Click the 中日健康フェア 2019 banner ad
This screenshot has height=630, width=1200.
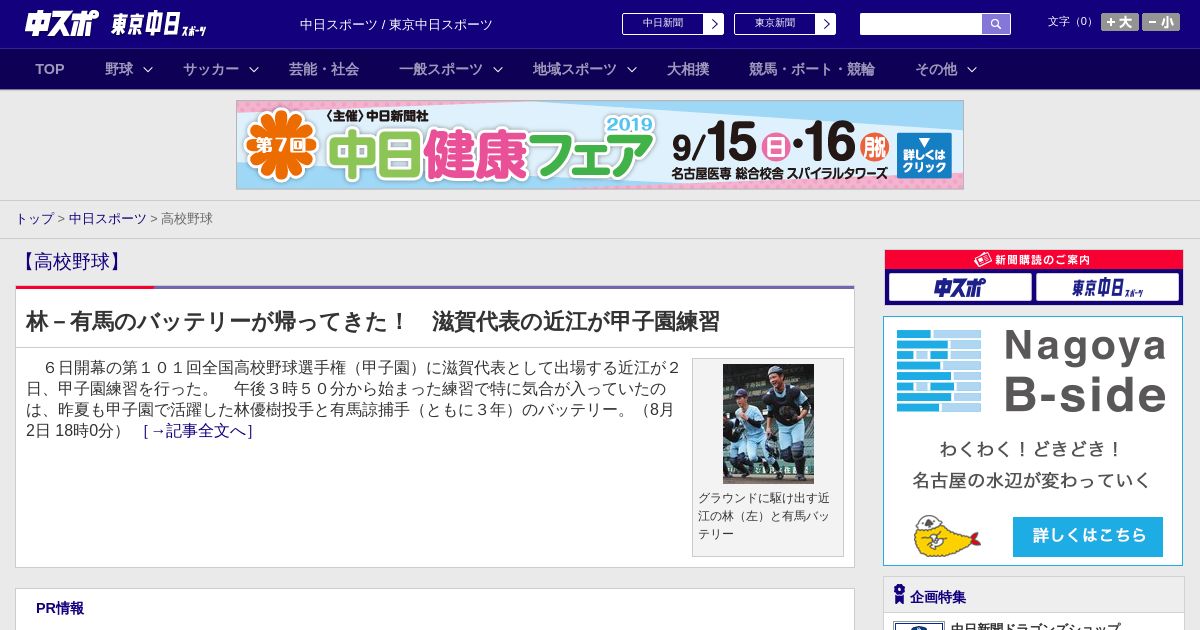(600, 145)
